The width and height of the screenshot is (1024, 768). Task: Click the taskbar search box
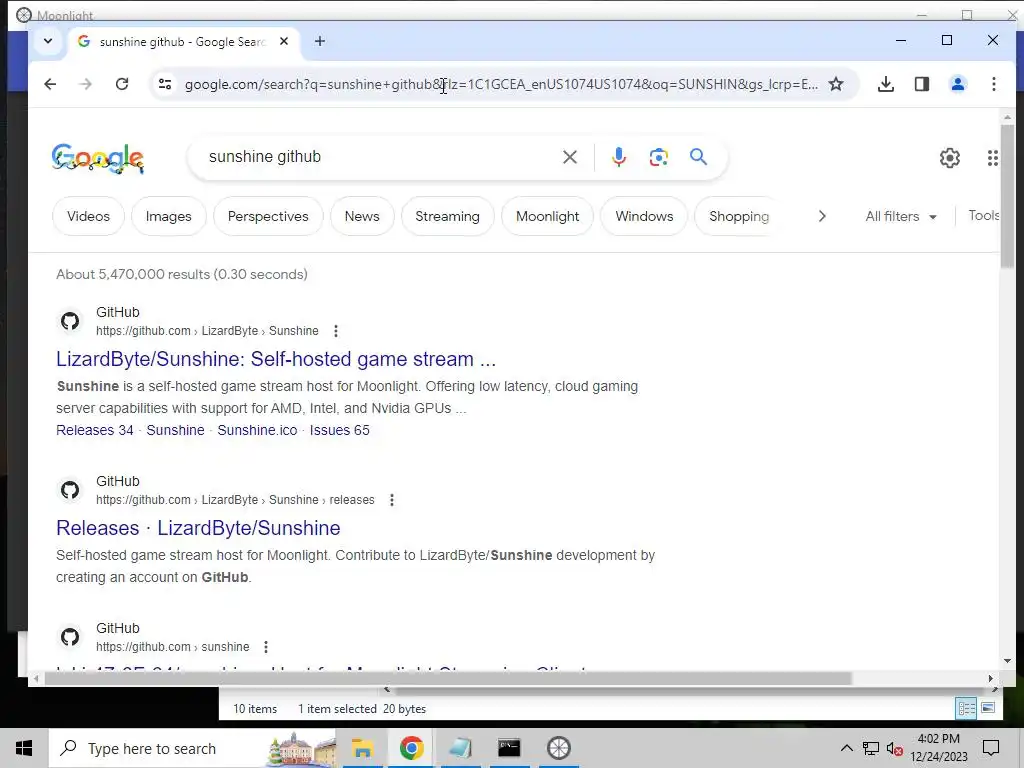click(193, 748)
